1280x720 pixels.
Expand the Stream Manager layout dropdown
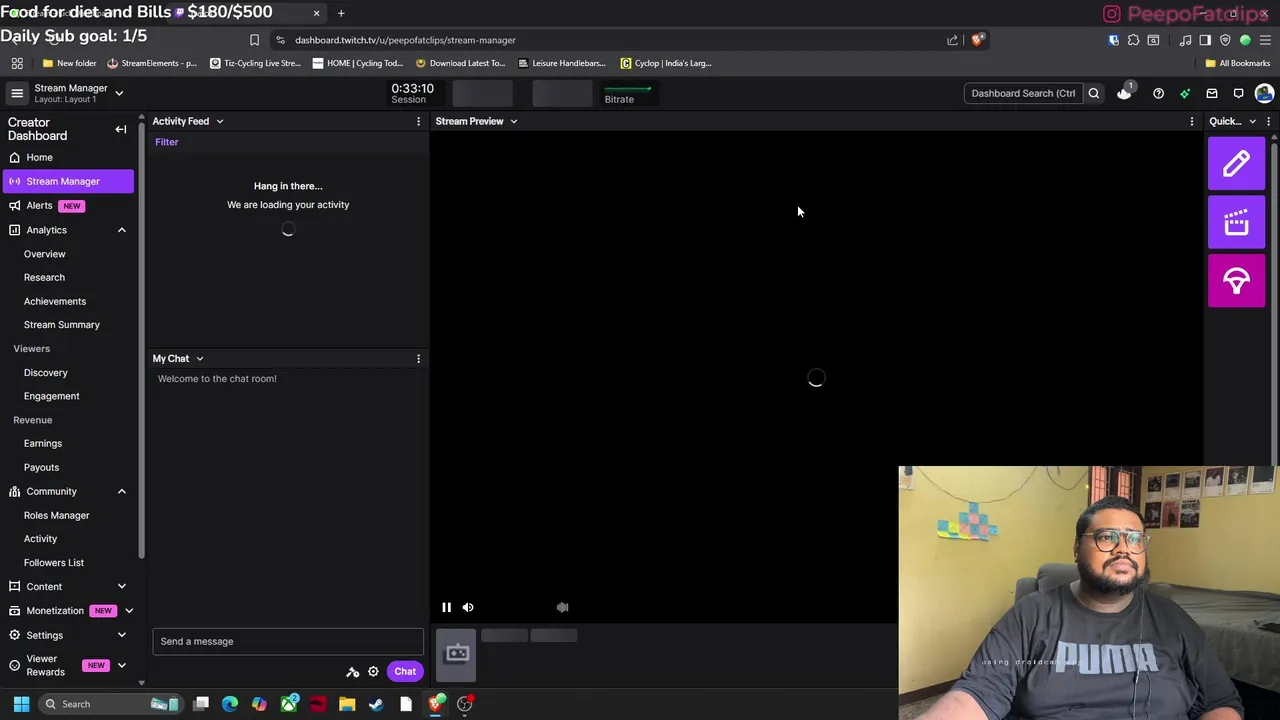119,93
